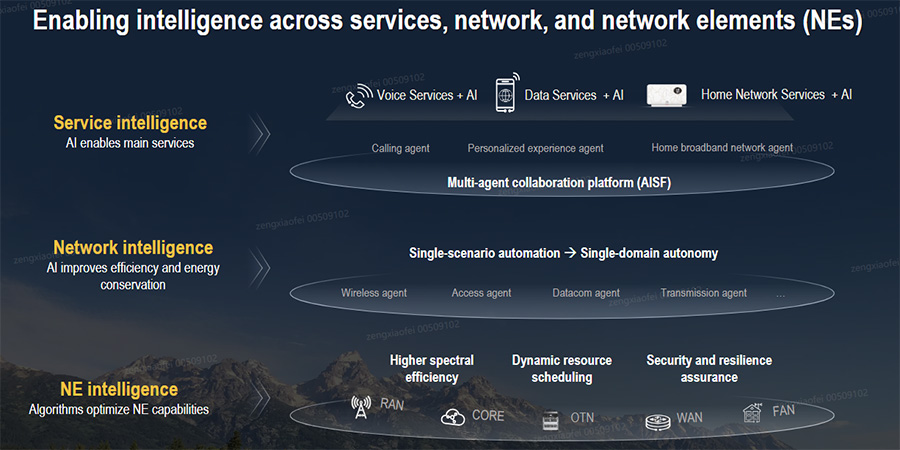
Task: Click the 'Datacom agent' label
Action: click(x=586, y=293)
